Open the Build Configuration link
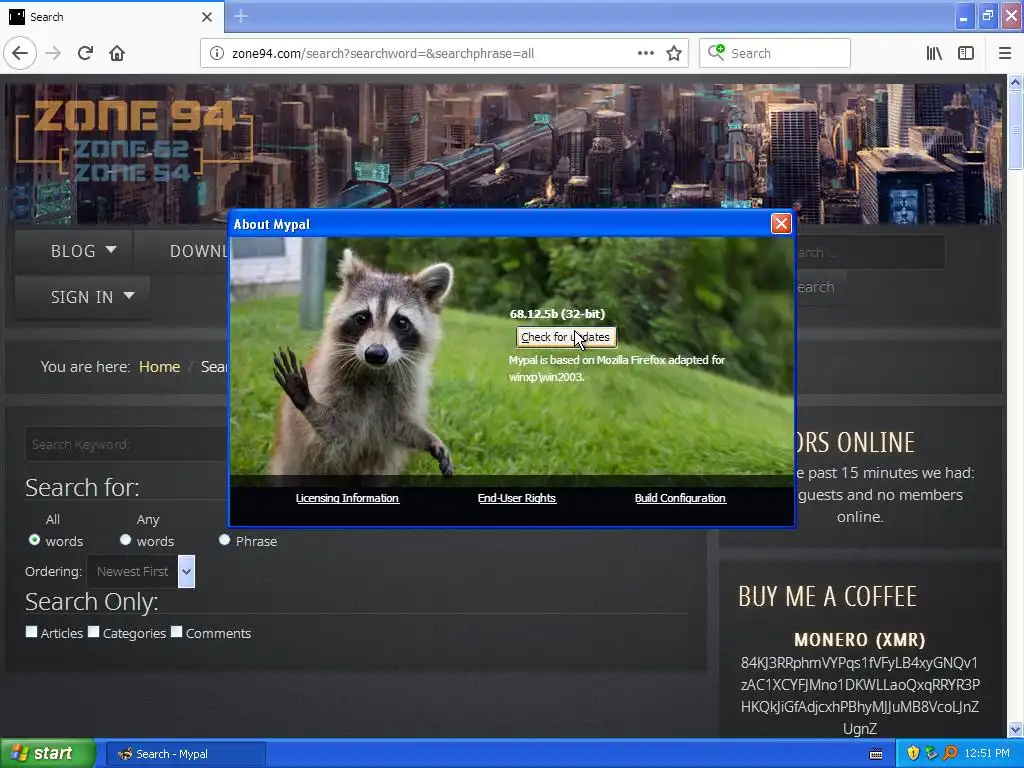 [680, 498]
